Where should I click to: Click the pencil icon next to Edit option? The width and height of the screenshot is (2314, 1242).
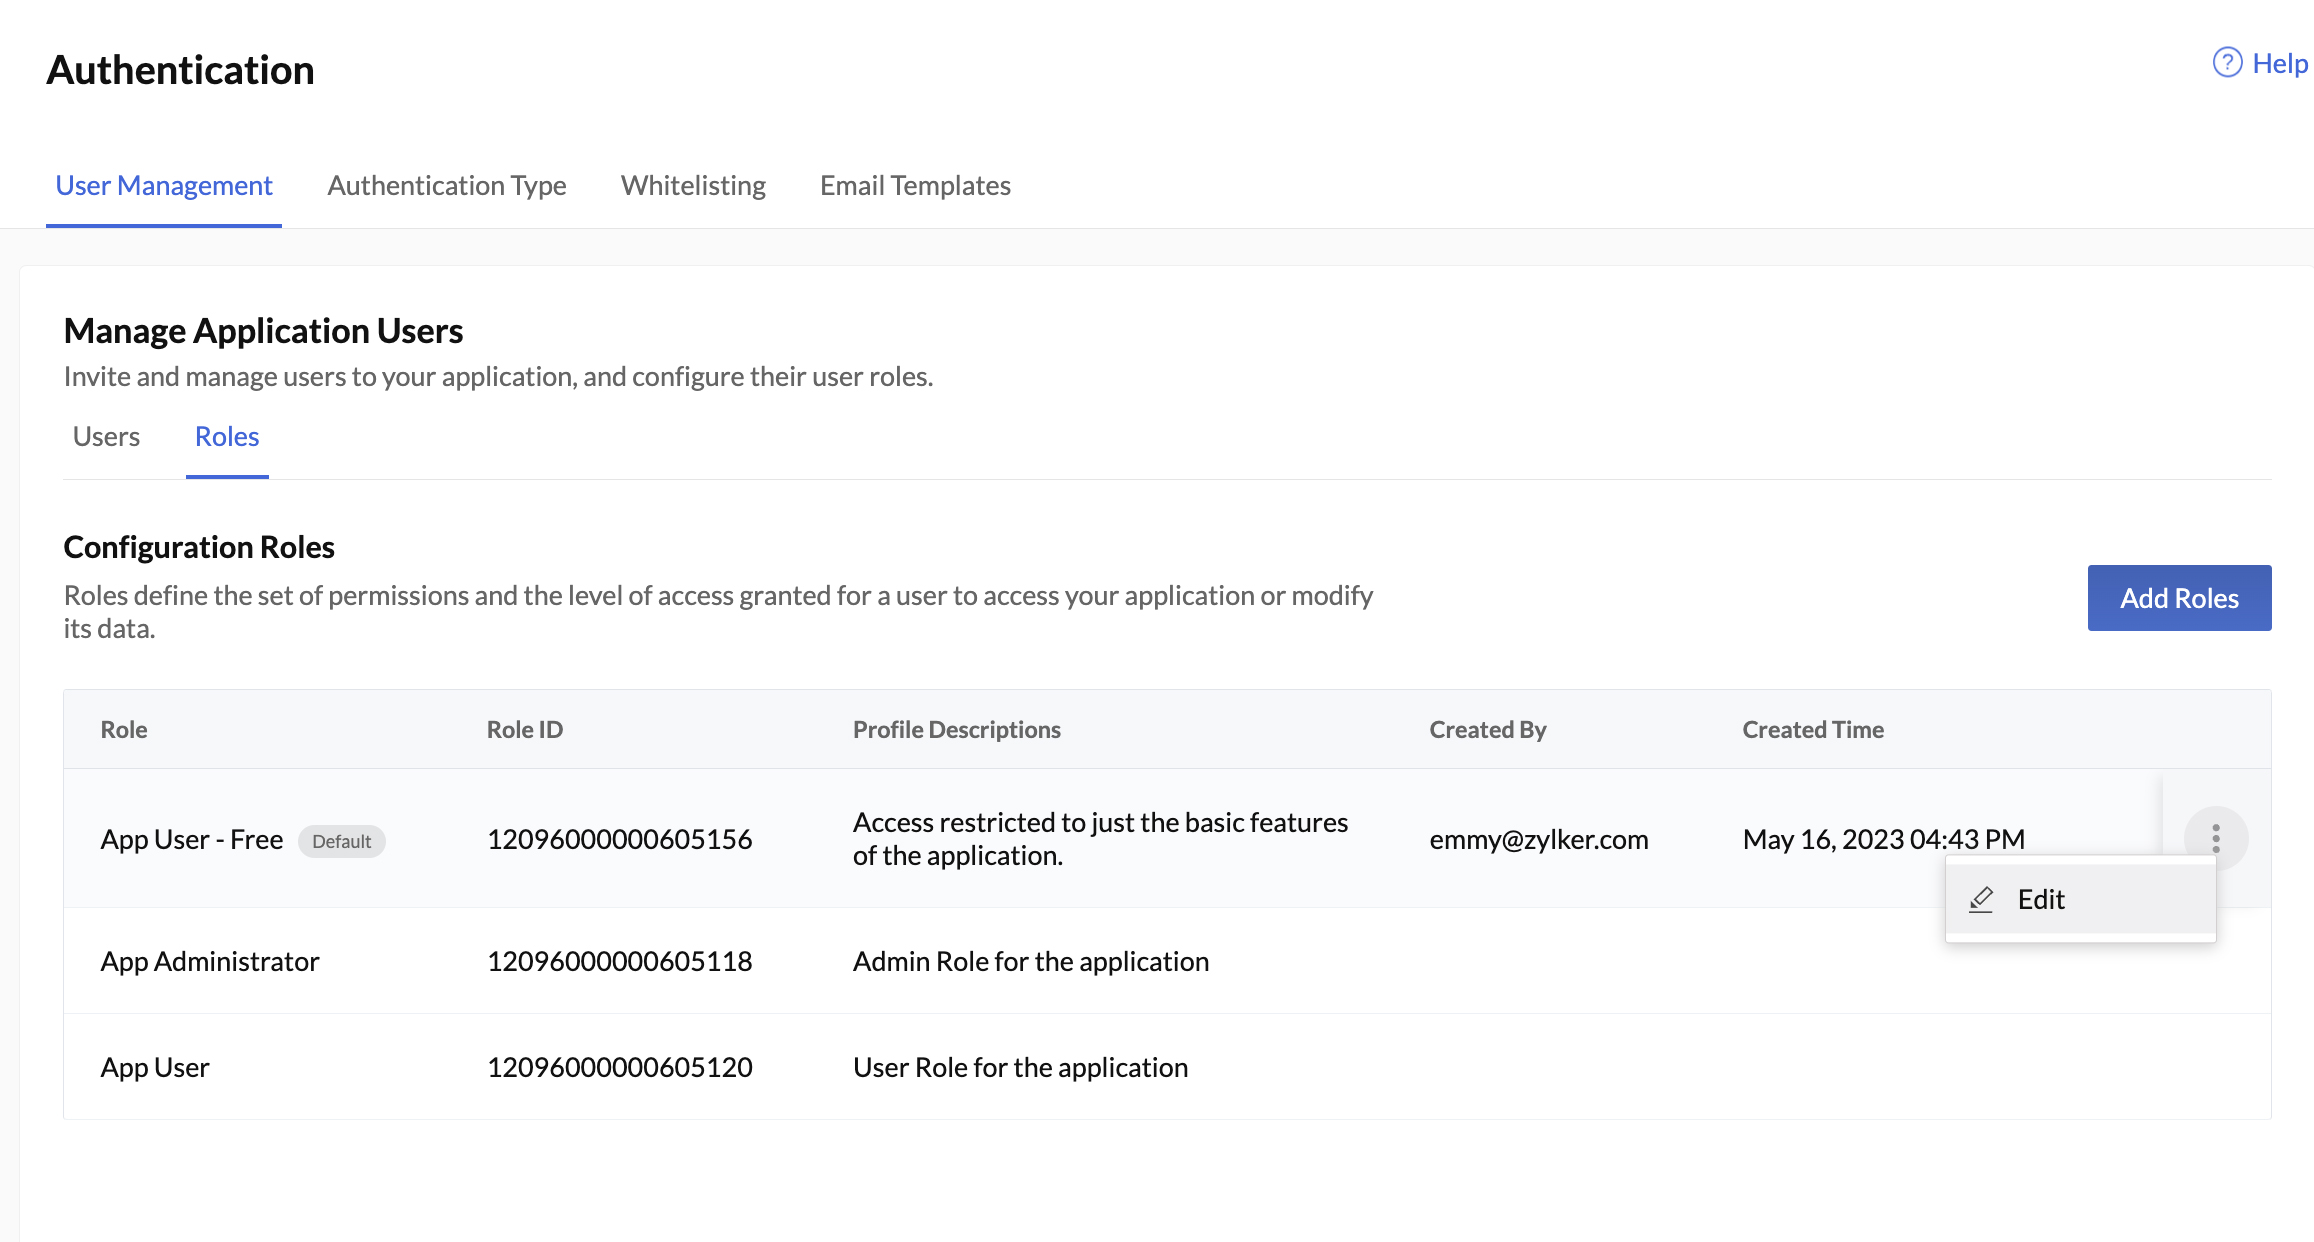[x=1977, y=899]
